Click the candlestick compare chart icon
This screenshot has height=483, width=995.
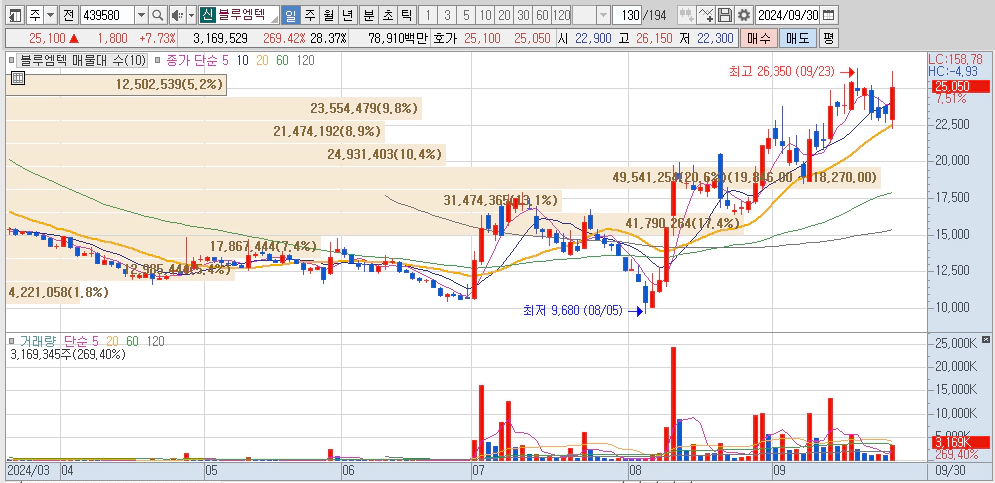(x=686, y=15)
